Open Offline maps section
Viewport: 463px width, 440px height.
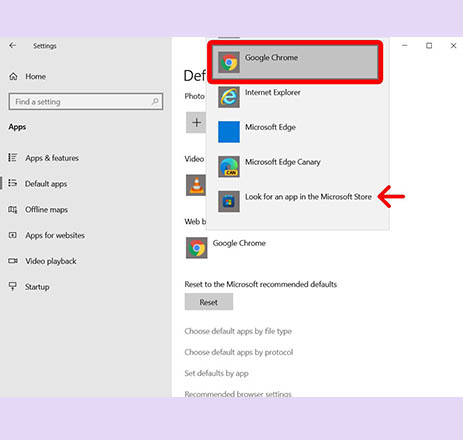click(x=46, y=209)
